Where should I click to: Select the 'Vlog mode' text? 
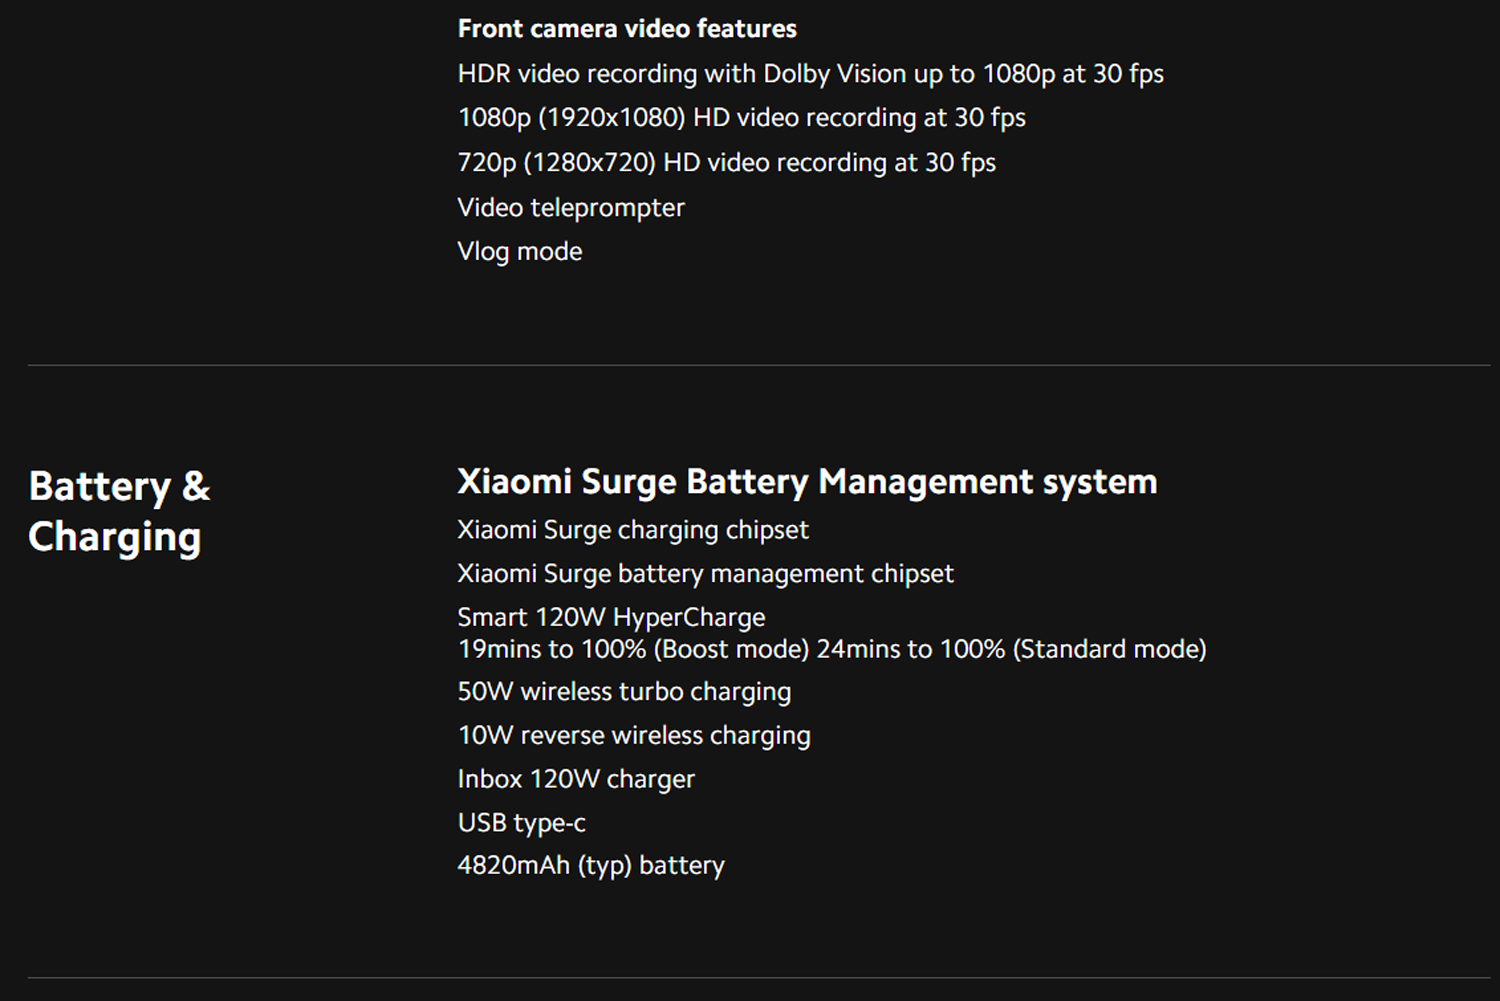click(519, 252)
